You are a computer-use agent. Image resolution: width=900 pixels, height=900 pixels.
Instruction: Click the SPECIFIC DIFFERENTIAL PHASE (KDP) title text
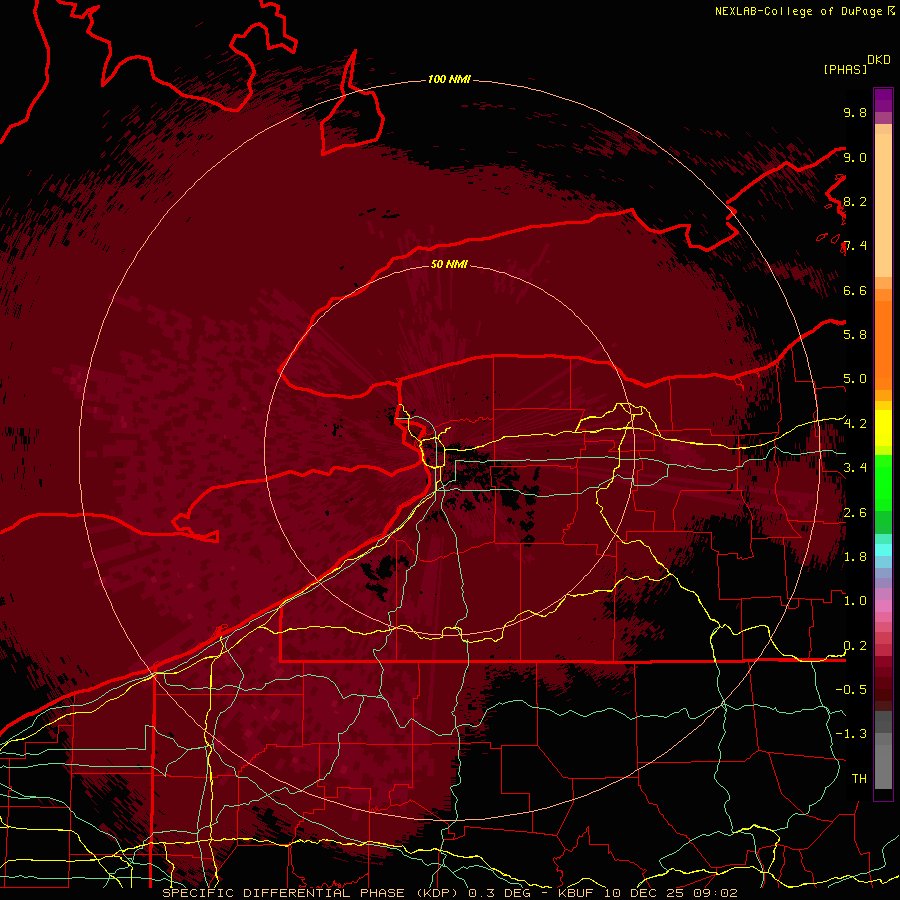pyautogui.click(x=312, y=893)
